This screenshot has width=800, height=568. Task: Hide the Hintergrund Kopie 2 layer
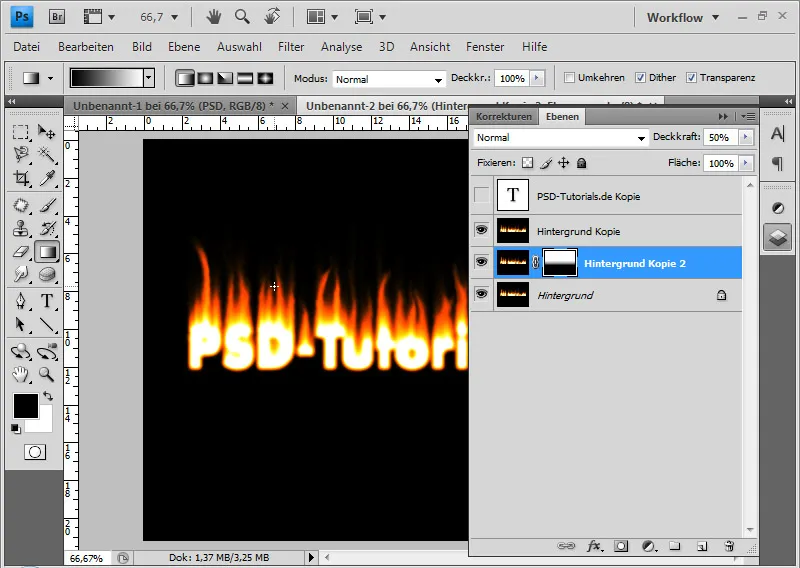(x=482, y=262)
